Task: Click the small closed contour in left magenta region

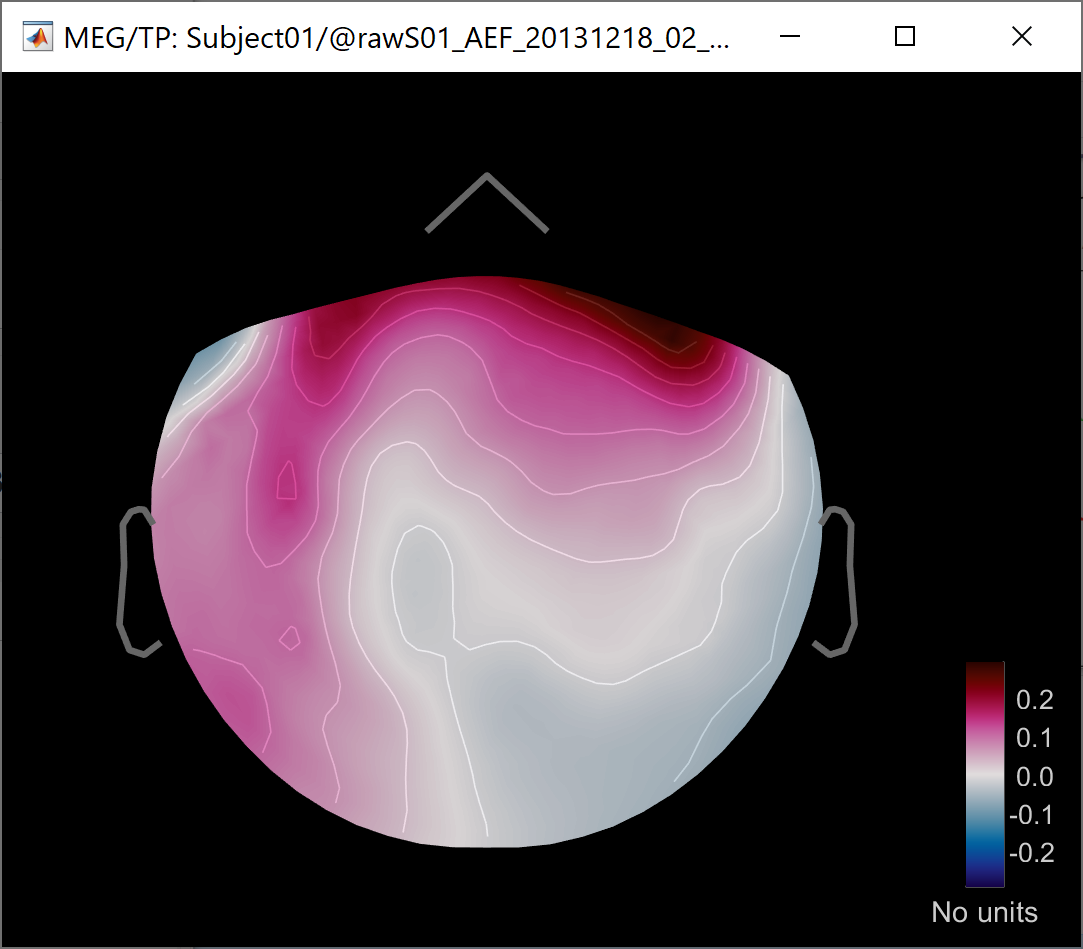Action: click(287, 482)
